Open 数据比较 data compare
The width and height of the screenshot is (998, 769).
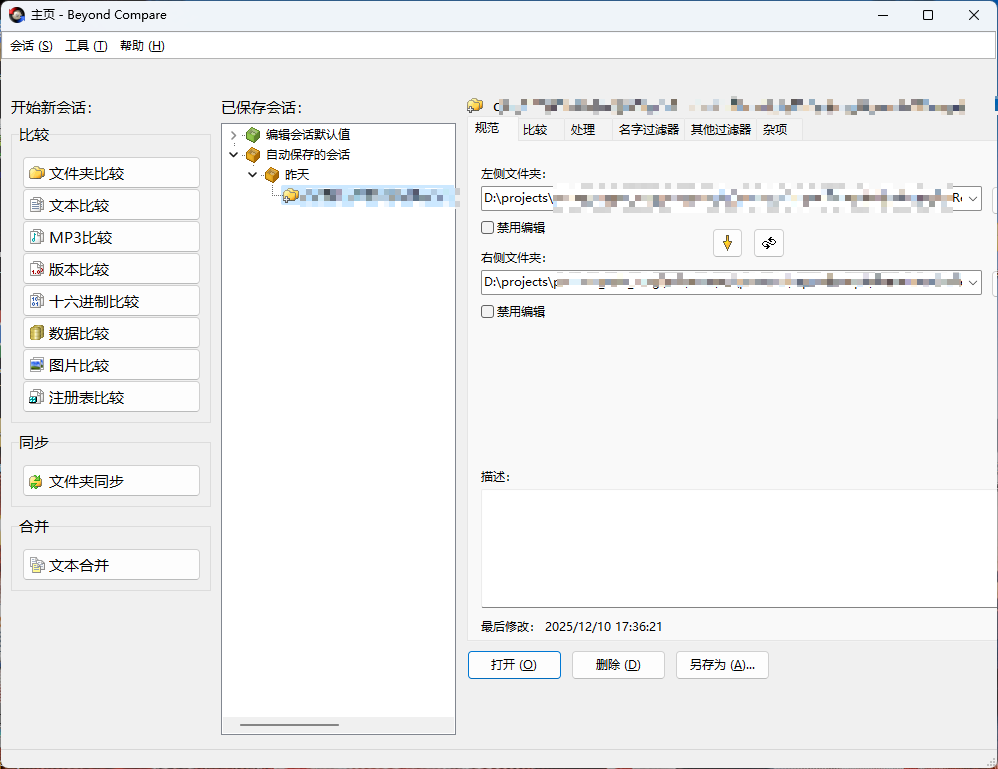(x=111, y=332)
